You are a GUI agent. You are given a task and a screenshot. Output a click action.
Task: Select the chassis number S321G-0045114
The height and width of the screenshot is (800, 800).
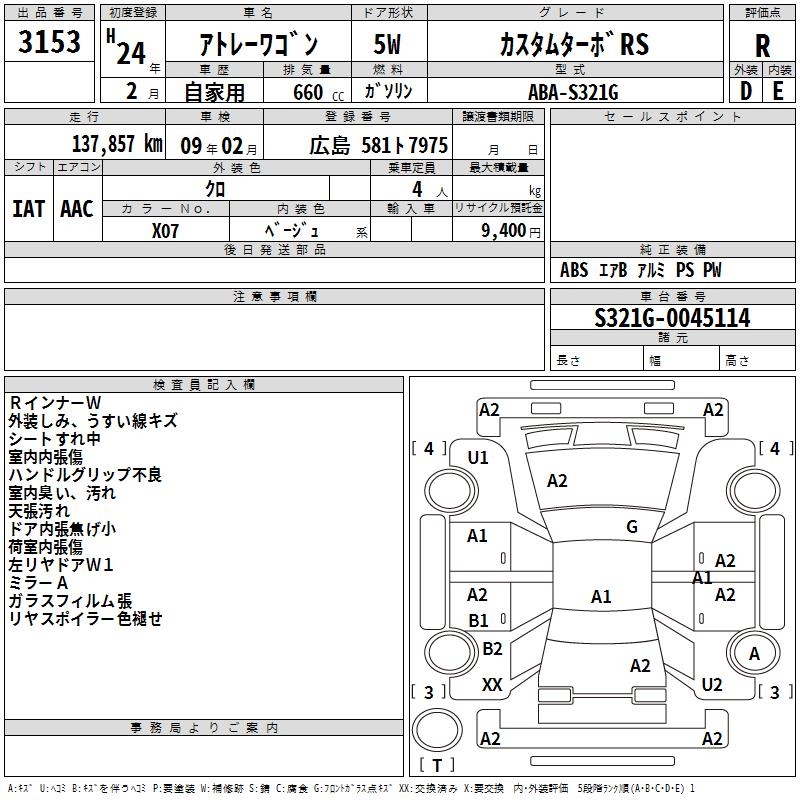(672, 318)
